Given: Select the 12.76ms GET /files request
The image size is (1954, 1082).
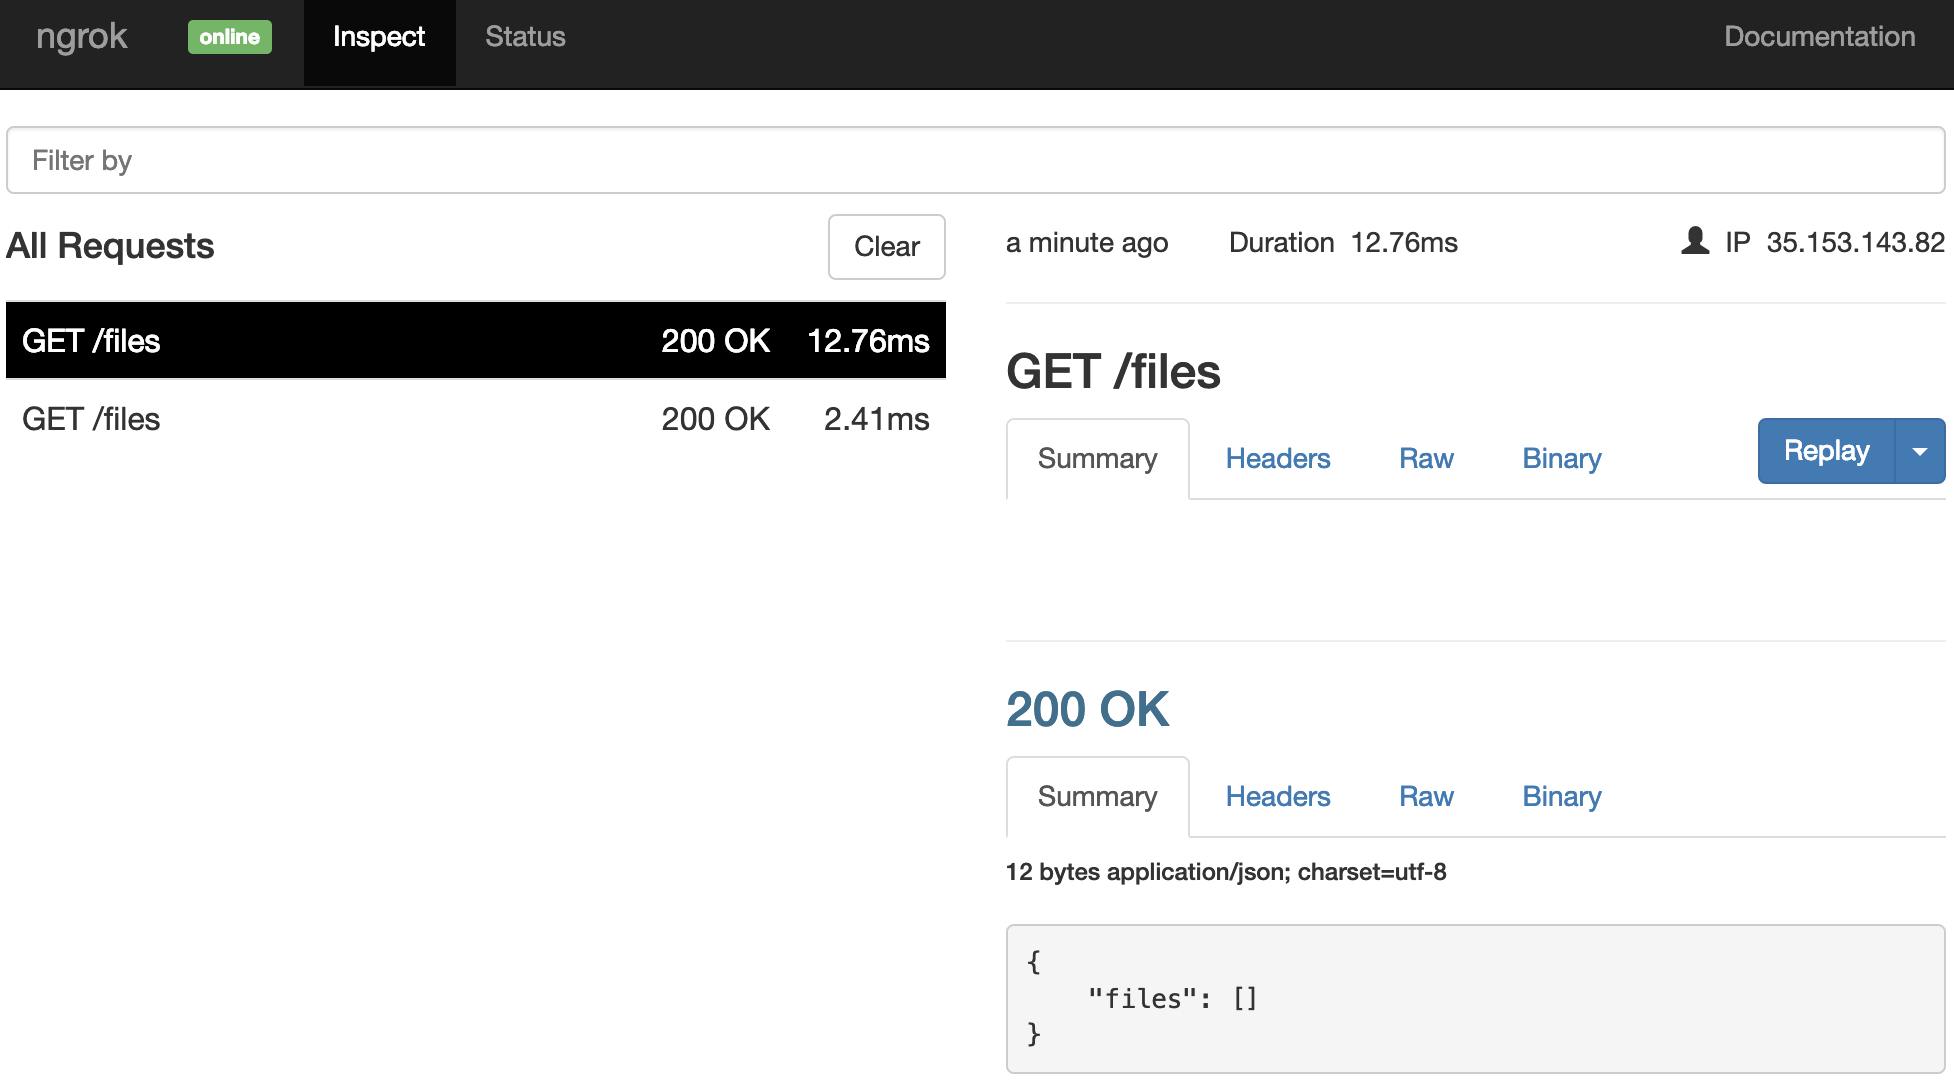Looking at the screenshot, I should (x=475, y=341).
